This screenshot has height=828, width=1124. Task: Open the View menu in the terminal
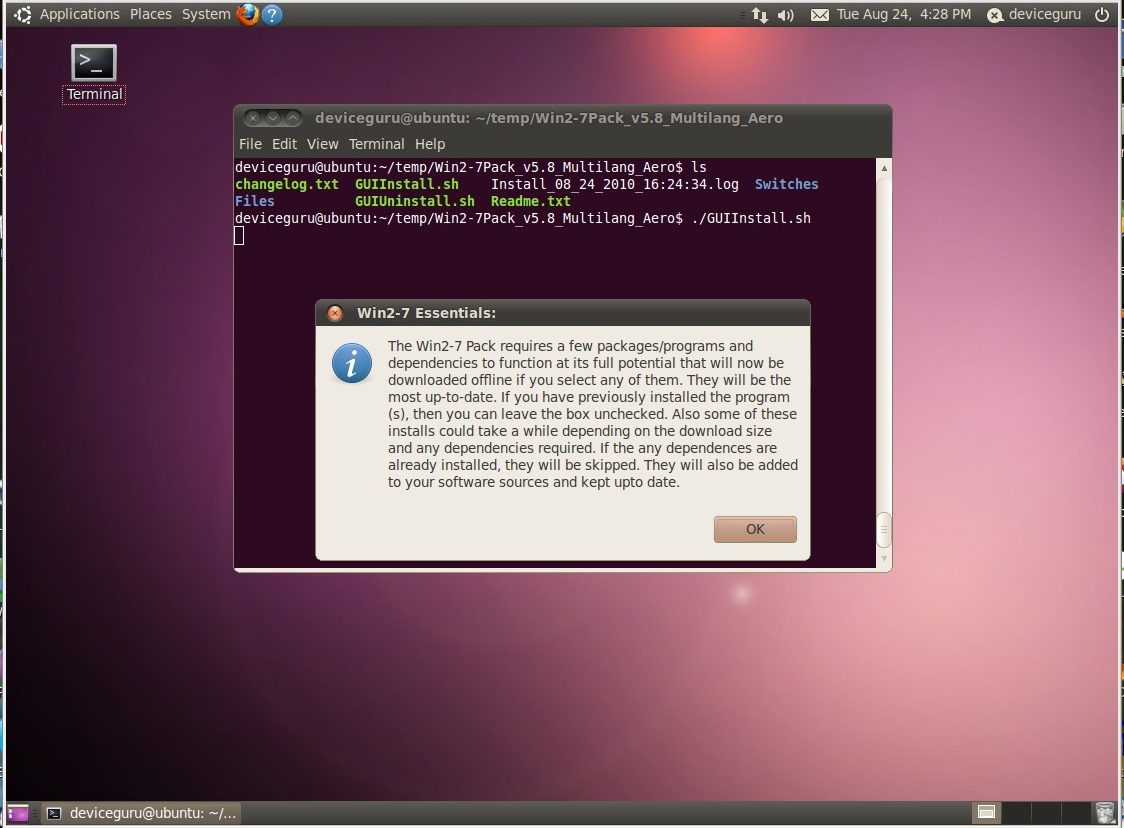pos(323,144)
